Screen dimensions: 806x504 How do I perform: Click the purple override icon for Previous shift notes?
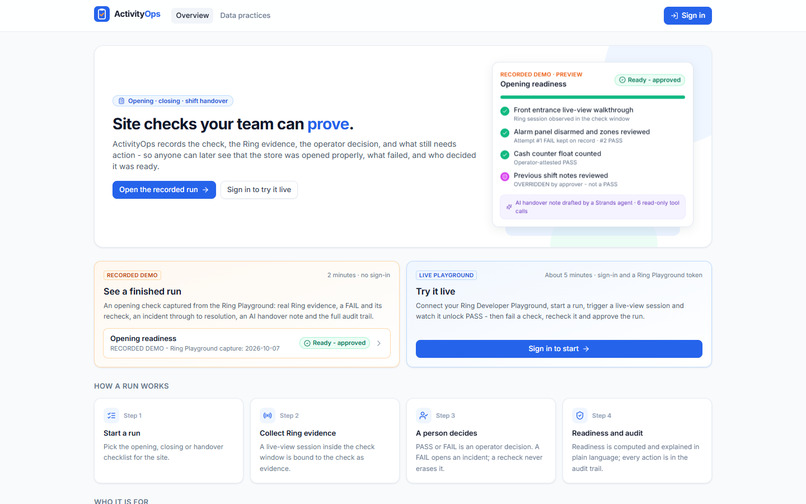click(x=505, y=176)
